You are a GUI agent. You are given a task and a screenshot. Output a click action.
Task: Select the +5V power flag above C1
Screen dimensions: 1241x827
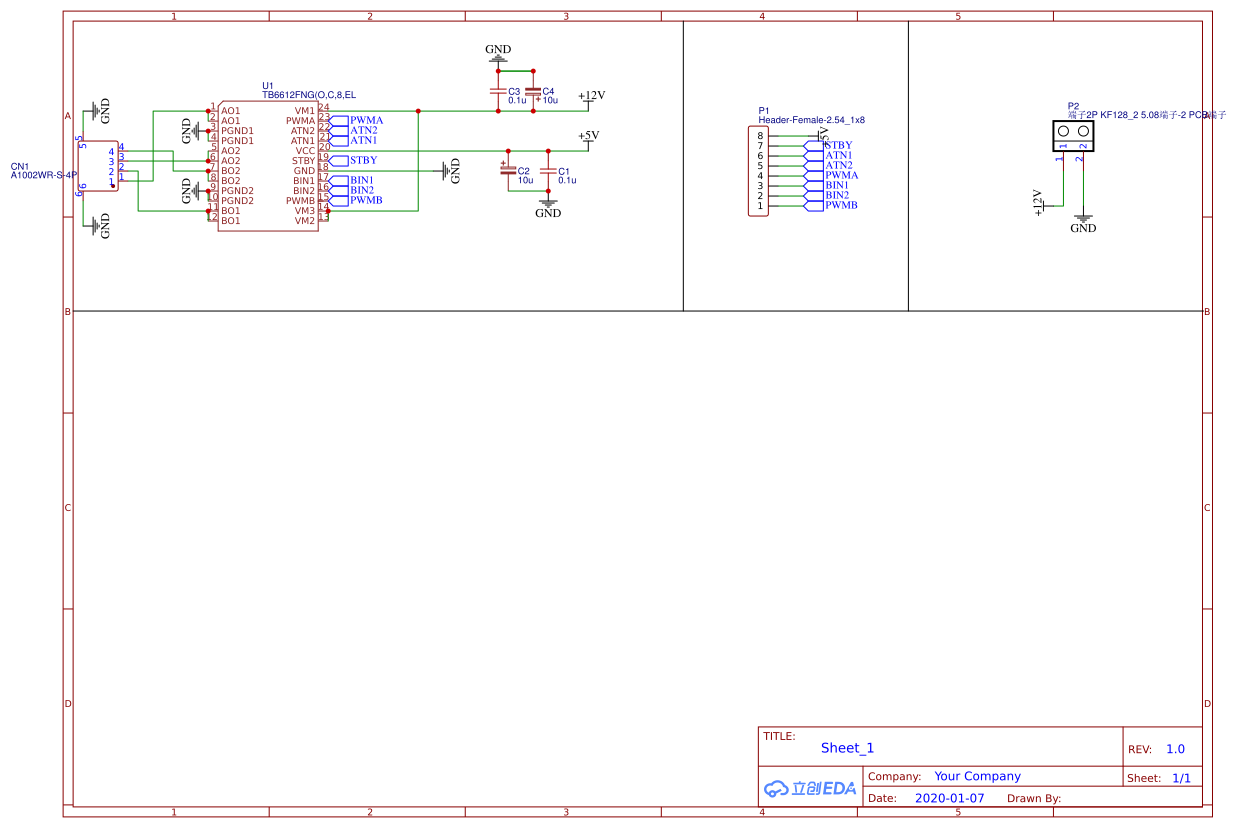(588, 137)
